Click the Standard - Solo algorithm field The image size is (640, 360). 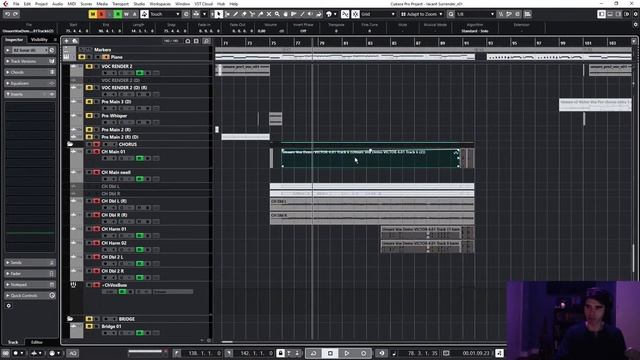tap(475, 31)
